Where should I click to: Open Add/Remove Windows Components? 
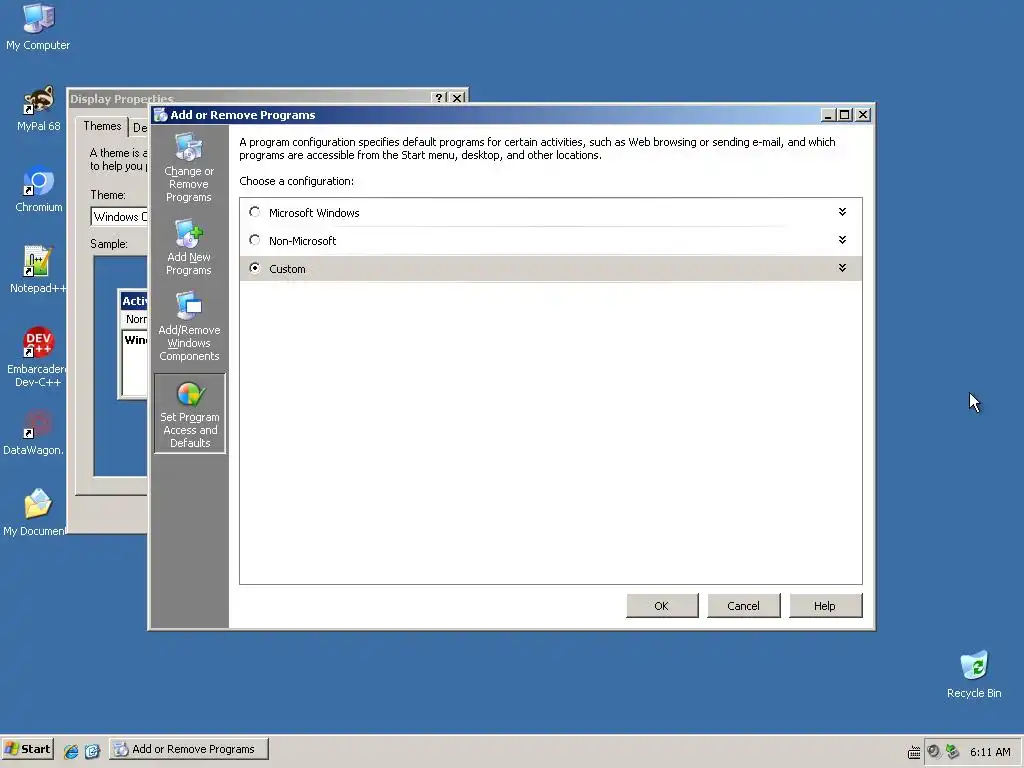tap(189, 326)
